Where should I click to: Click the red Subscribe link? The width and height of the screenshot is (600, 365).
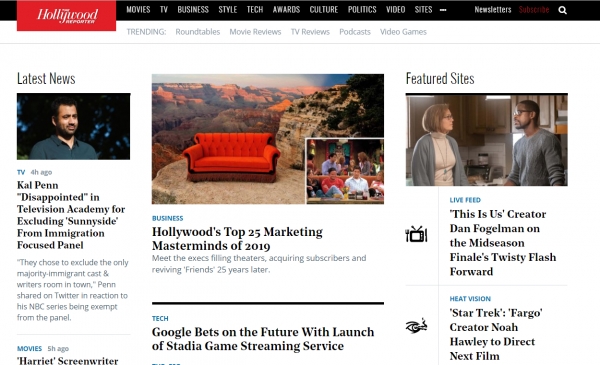(534, 10)
